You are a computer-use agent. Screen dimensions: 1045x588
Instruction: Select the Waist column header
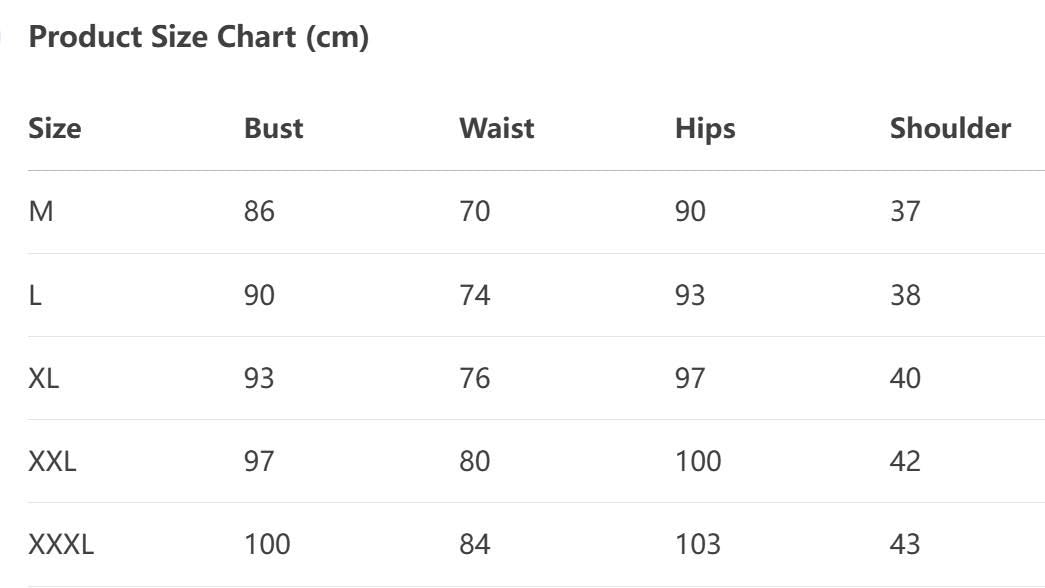pos(496,129)
